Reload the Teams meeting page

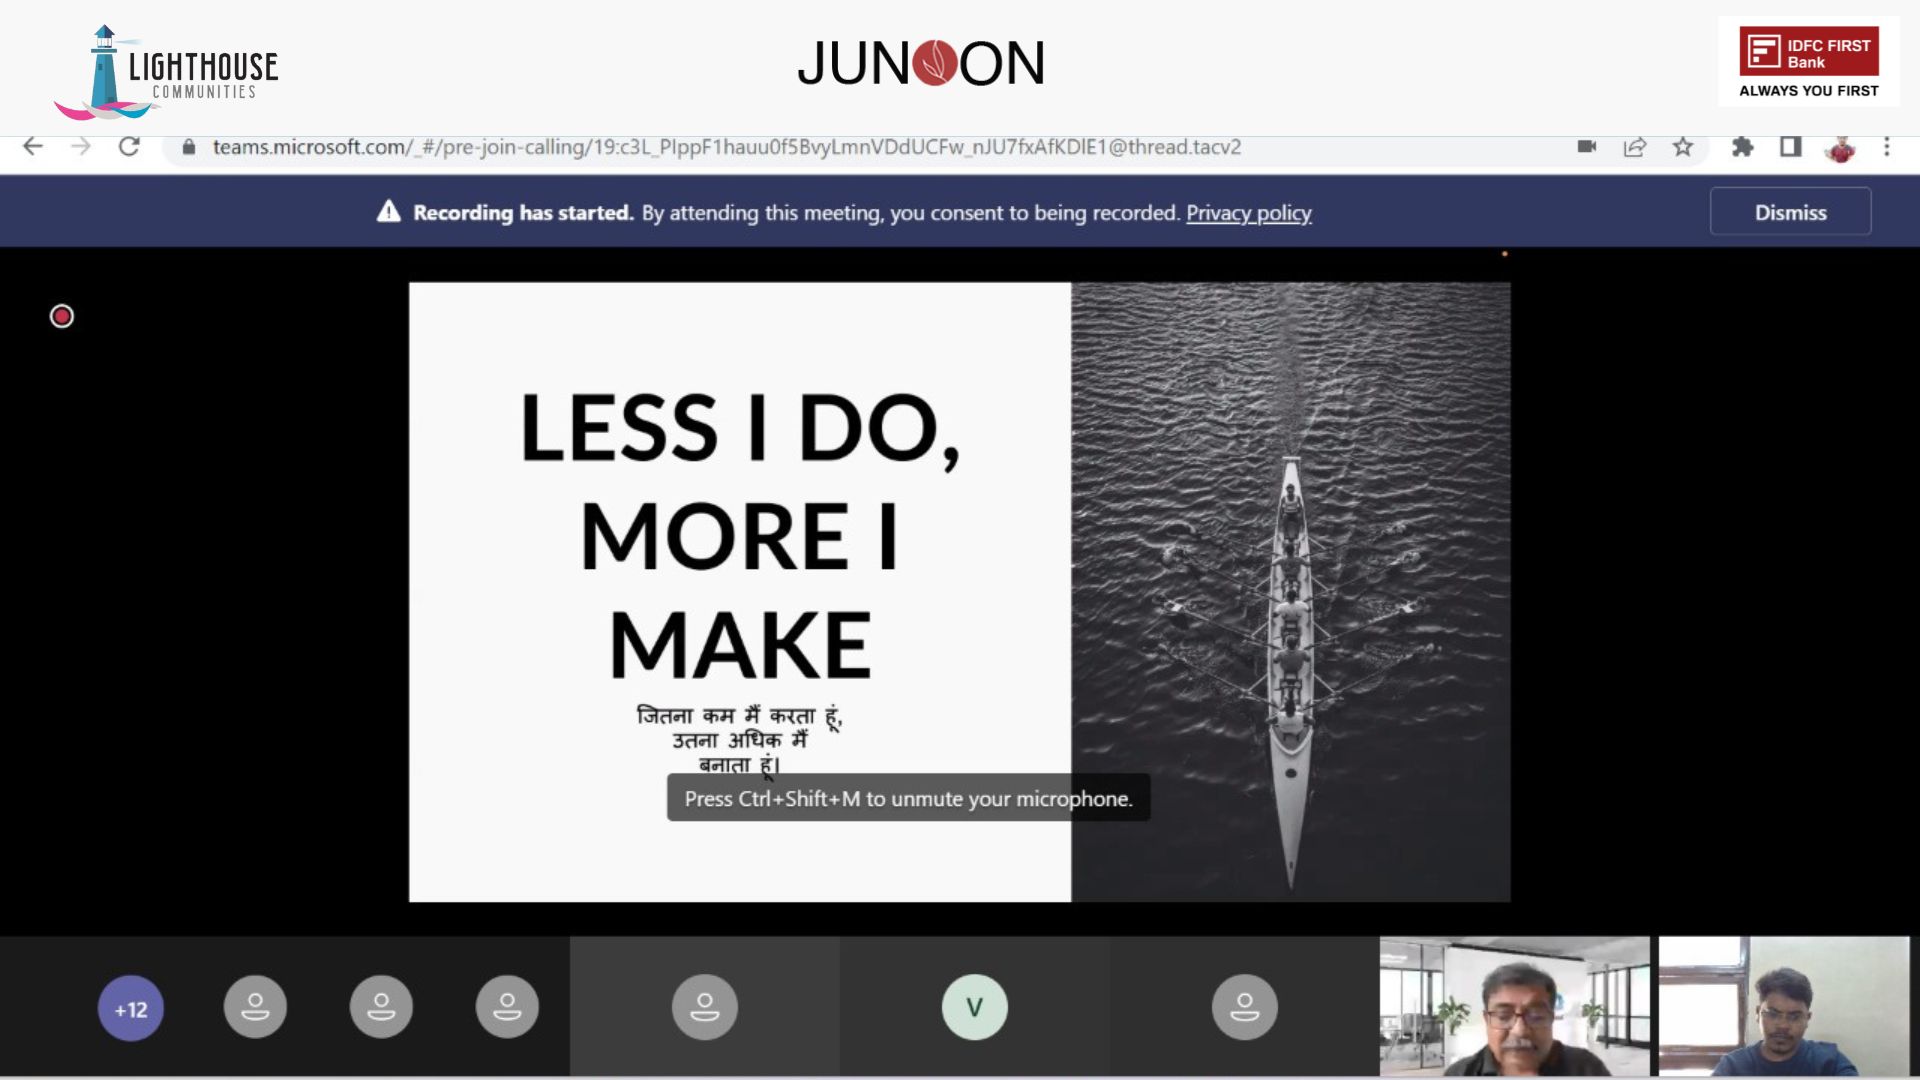coord(129,147)
